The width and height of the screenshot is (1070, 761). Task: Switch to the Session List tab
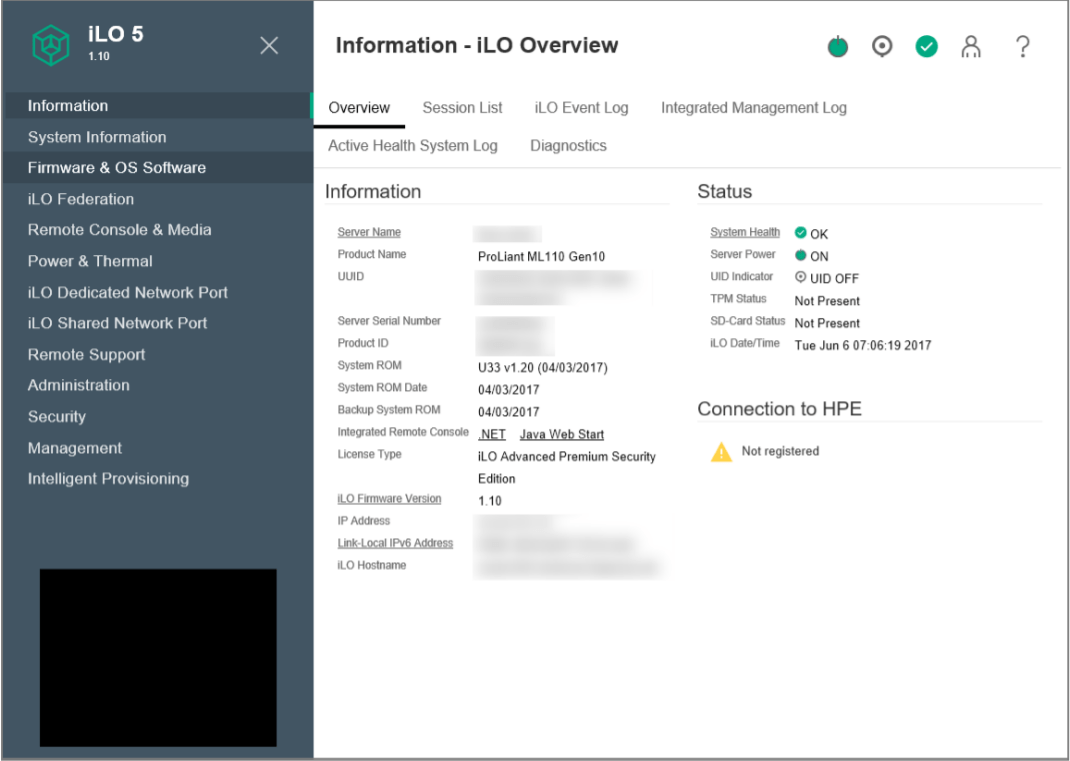[x=462, y=108]
